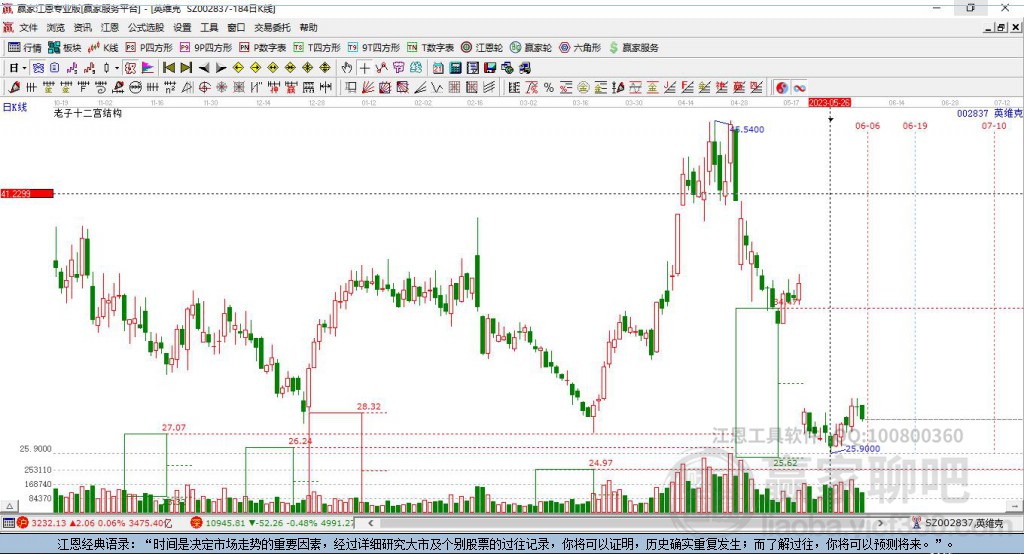Switch to the K线 candlestick chart button
Viewport: 1024px width, 554px height.
103,48
